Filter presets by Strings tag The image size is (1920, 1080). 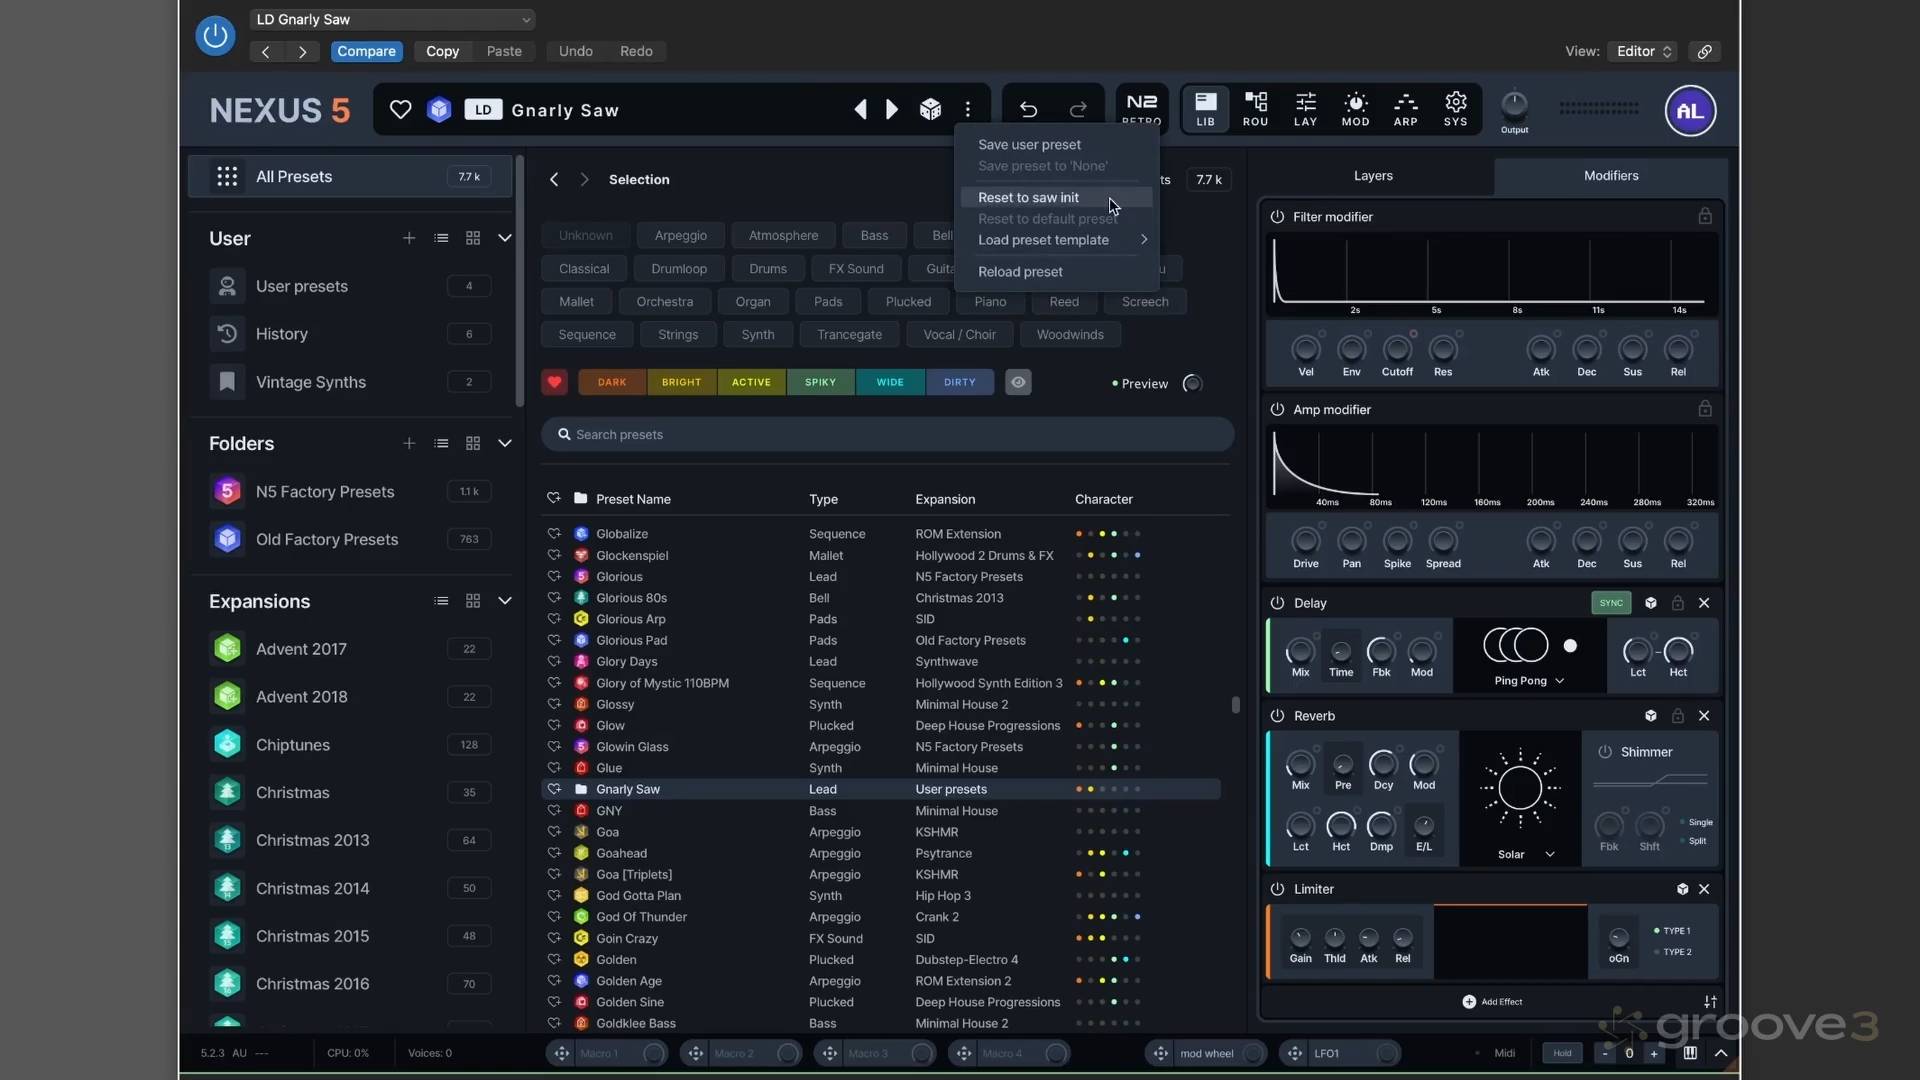pyautogui.click(x=678, y=335)
